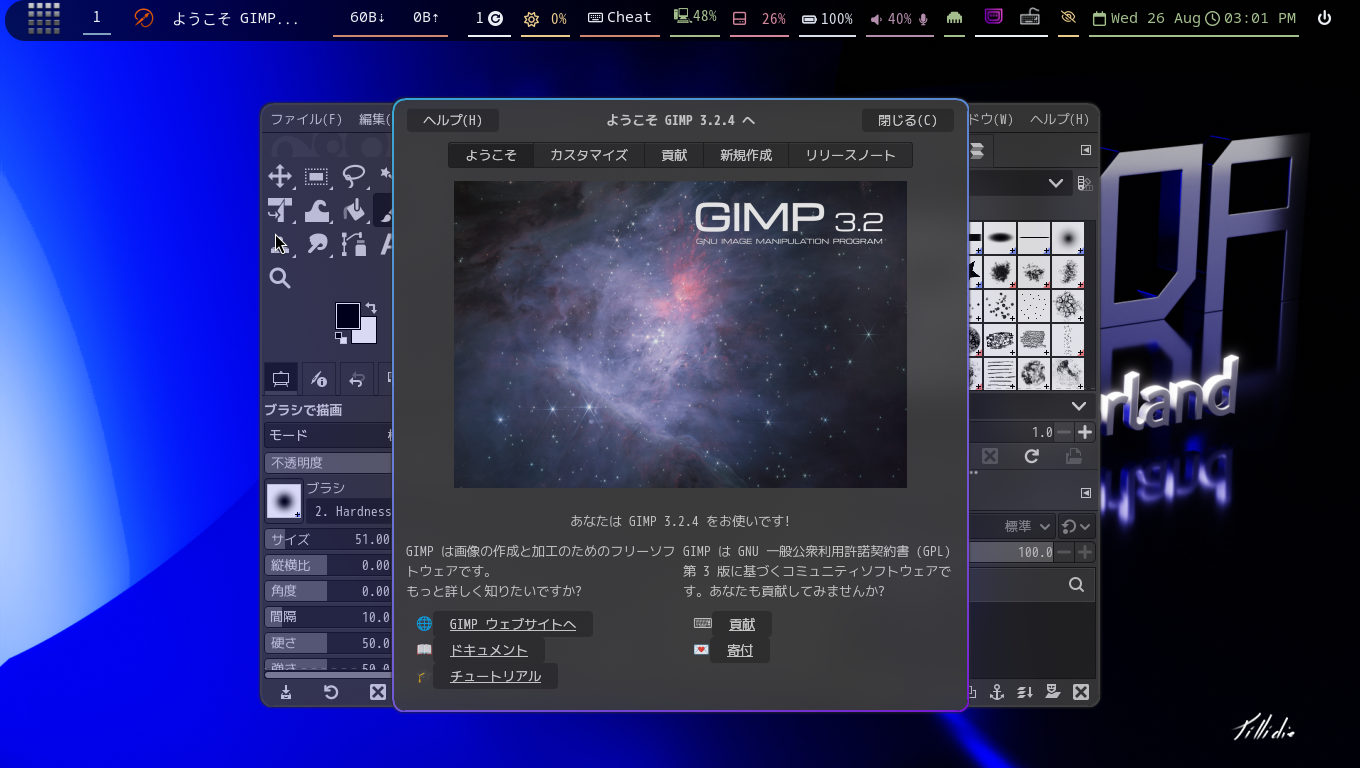
Task: Click the 縦横比 slider
Action: [x=329, y=565]
